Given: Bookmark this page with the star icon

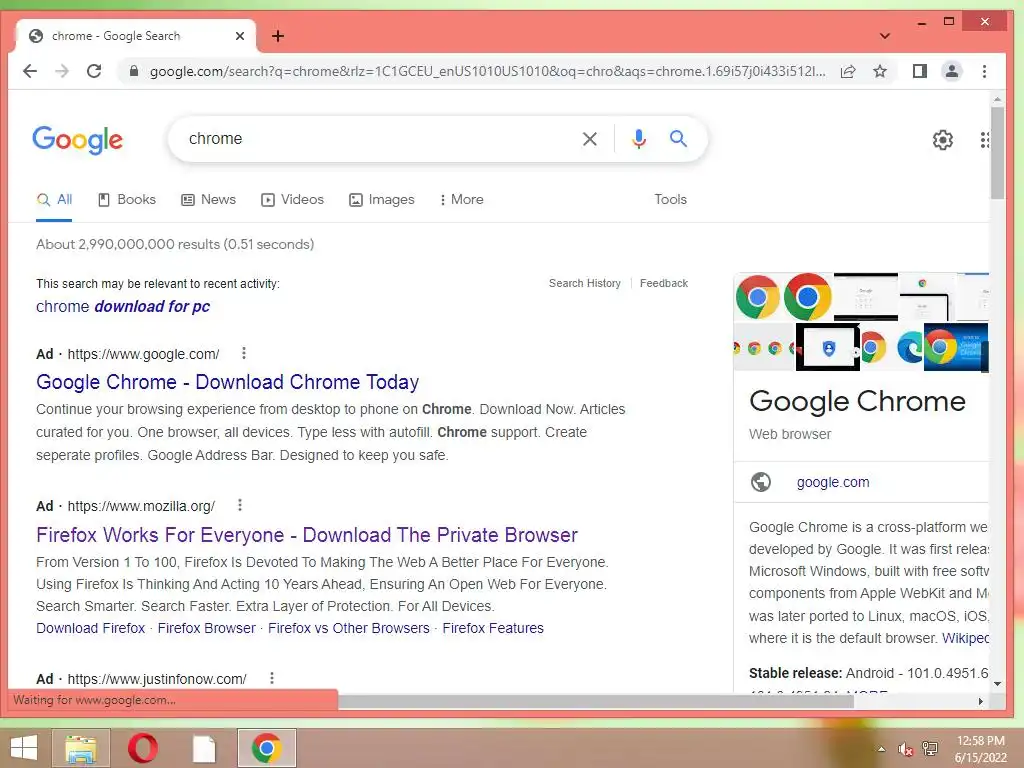Looking at the screenshot, I should point(880,71).
